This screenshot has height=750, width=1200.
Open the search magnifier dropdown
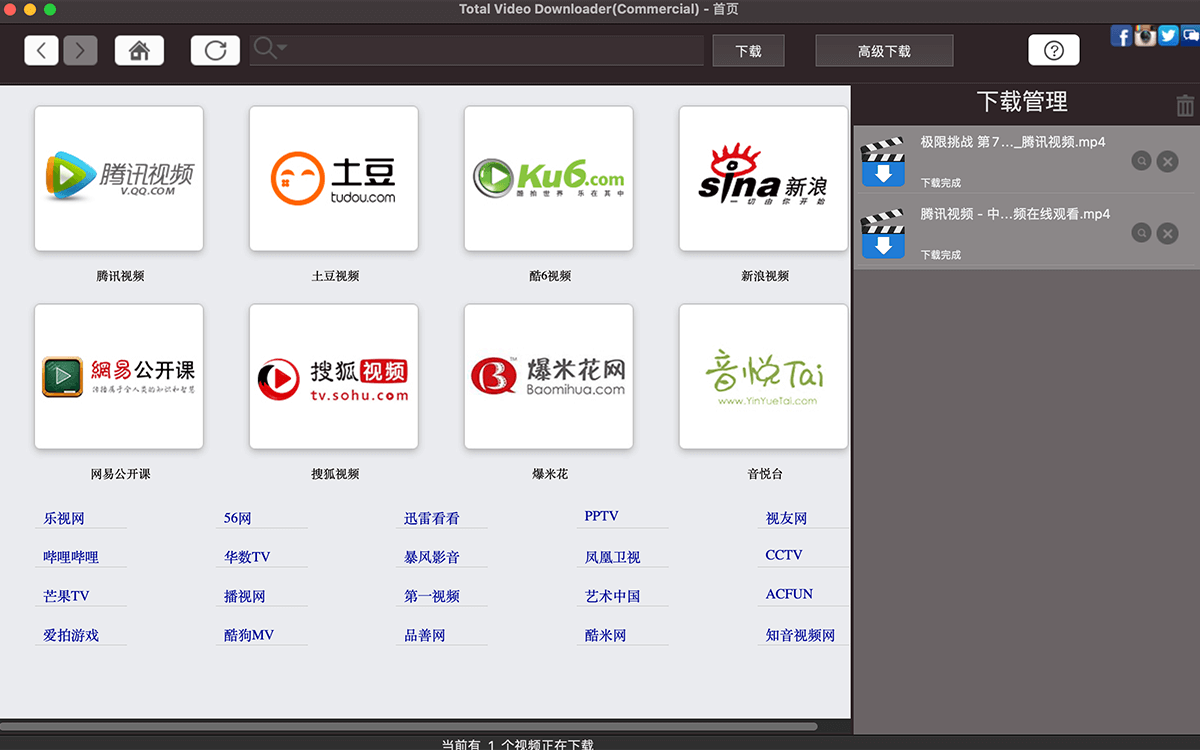270,48
